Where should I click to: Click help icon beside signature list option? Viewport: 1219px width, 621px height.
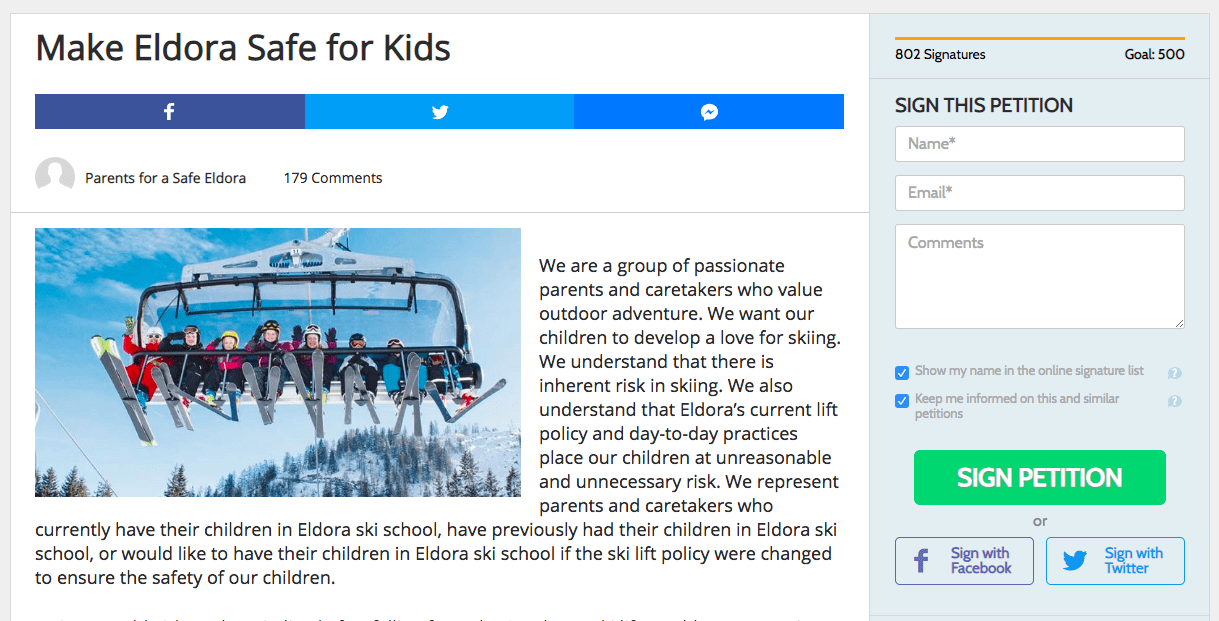click(x=1175, y=373)
